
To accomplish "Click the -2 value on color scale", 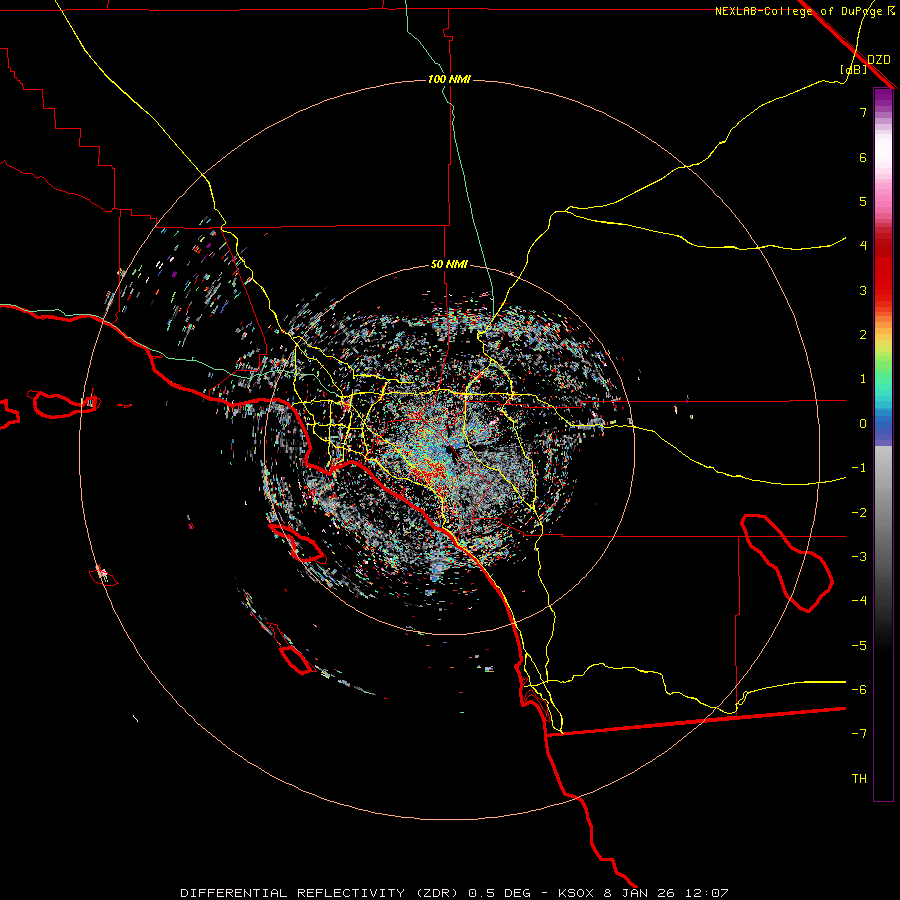I will click(859, 513).
